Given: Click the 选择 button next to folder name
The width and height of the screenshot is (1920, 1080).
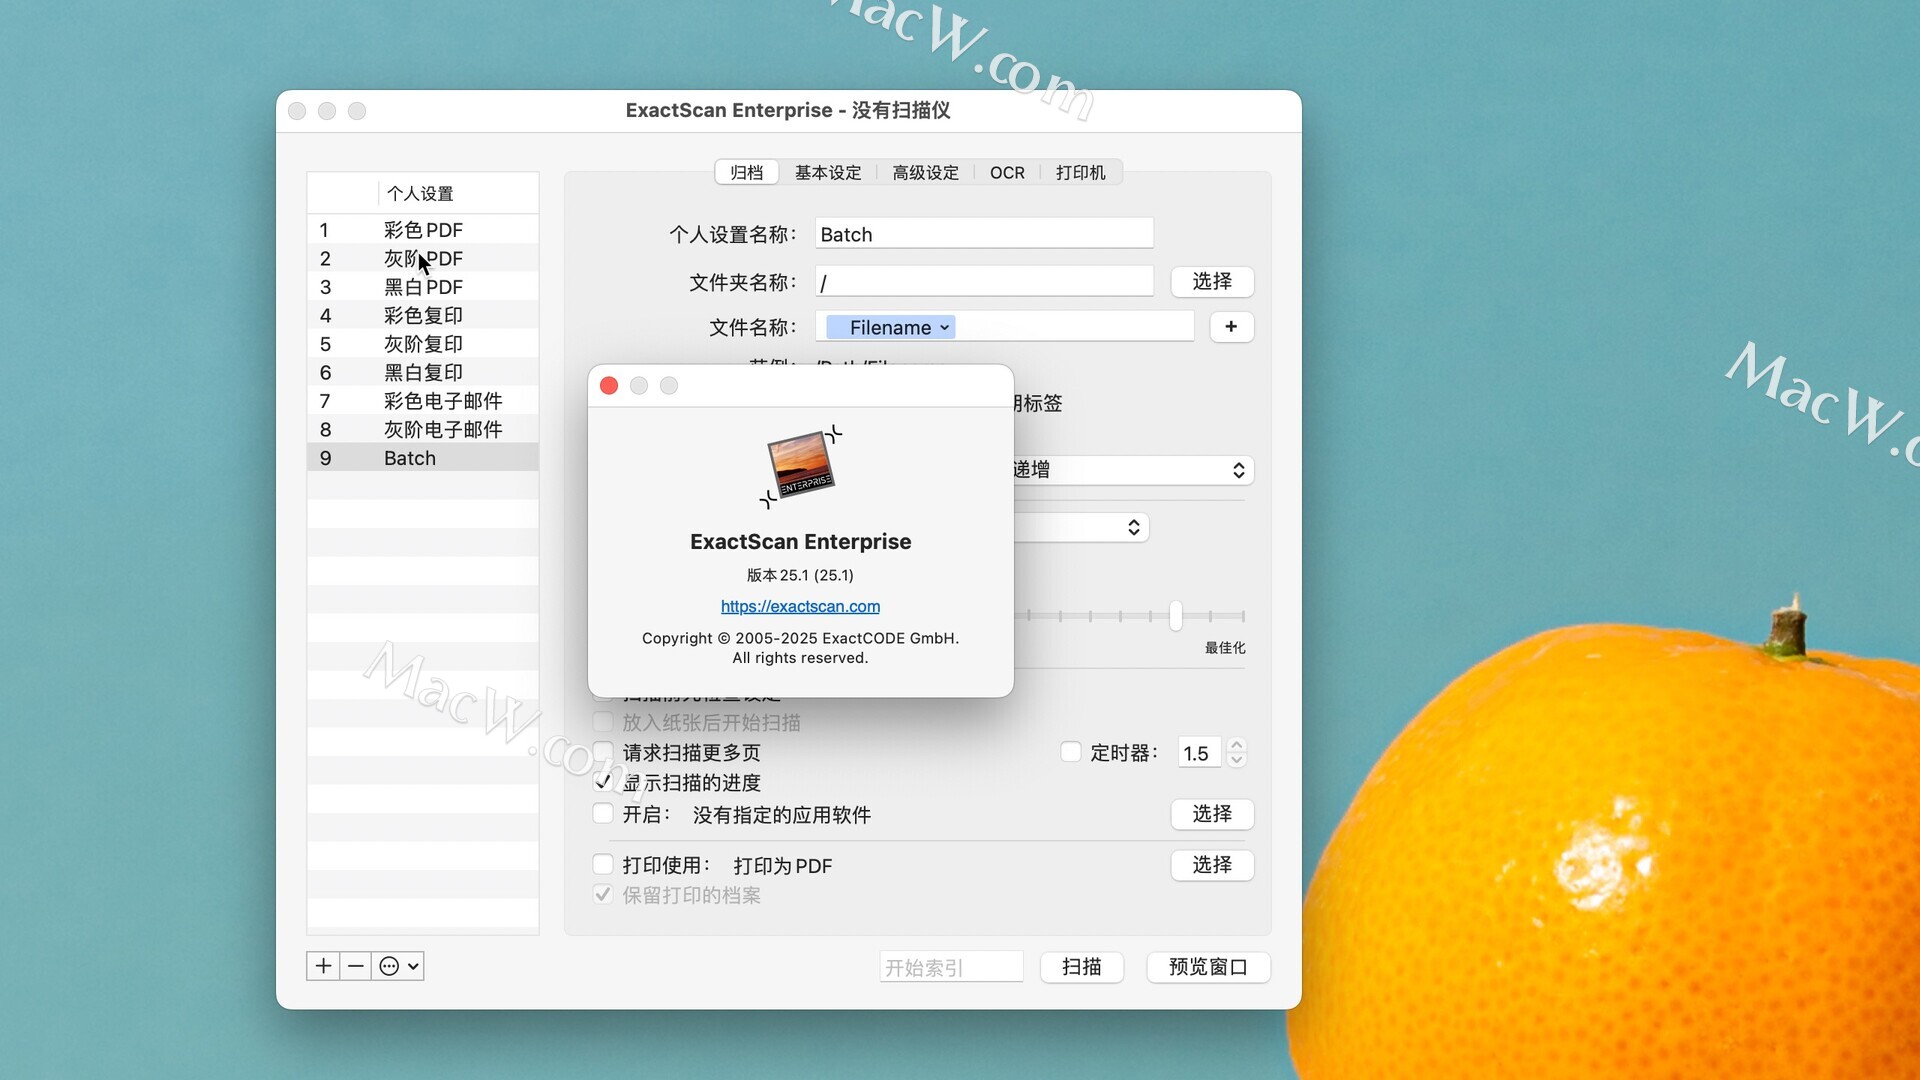Looking at the screenshot, I should pyautogui.click(x=1212, y=282).
